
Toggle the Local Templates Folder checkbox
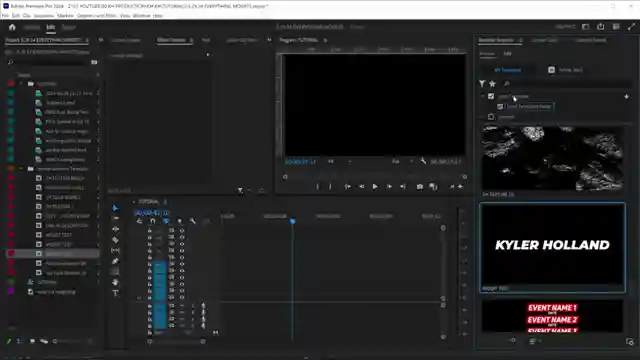click(x=500, y=107)
